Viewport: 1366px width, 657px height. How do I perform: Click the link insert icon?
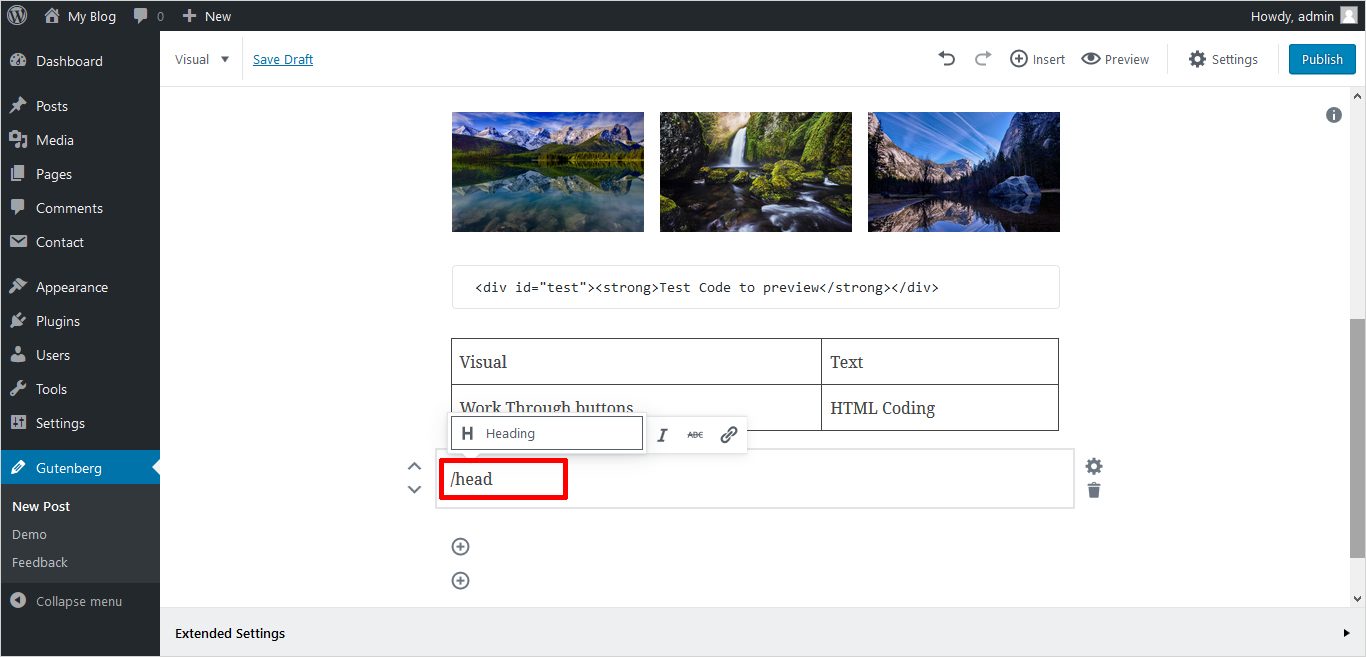(729, 434)
